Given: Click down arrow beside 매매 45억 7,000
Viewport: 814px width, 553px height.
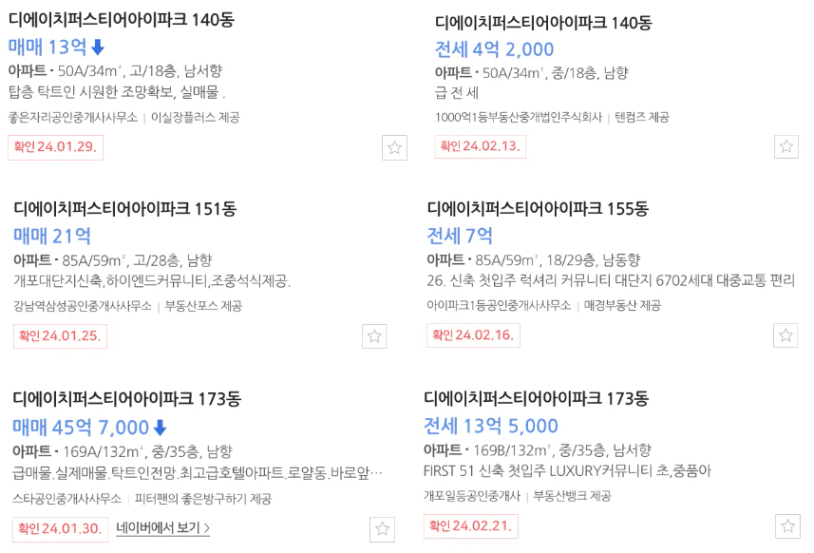Looking at the screenshot, I should tap(160, 428).
